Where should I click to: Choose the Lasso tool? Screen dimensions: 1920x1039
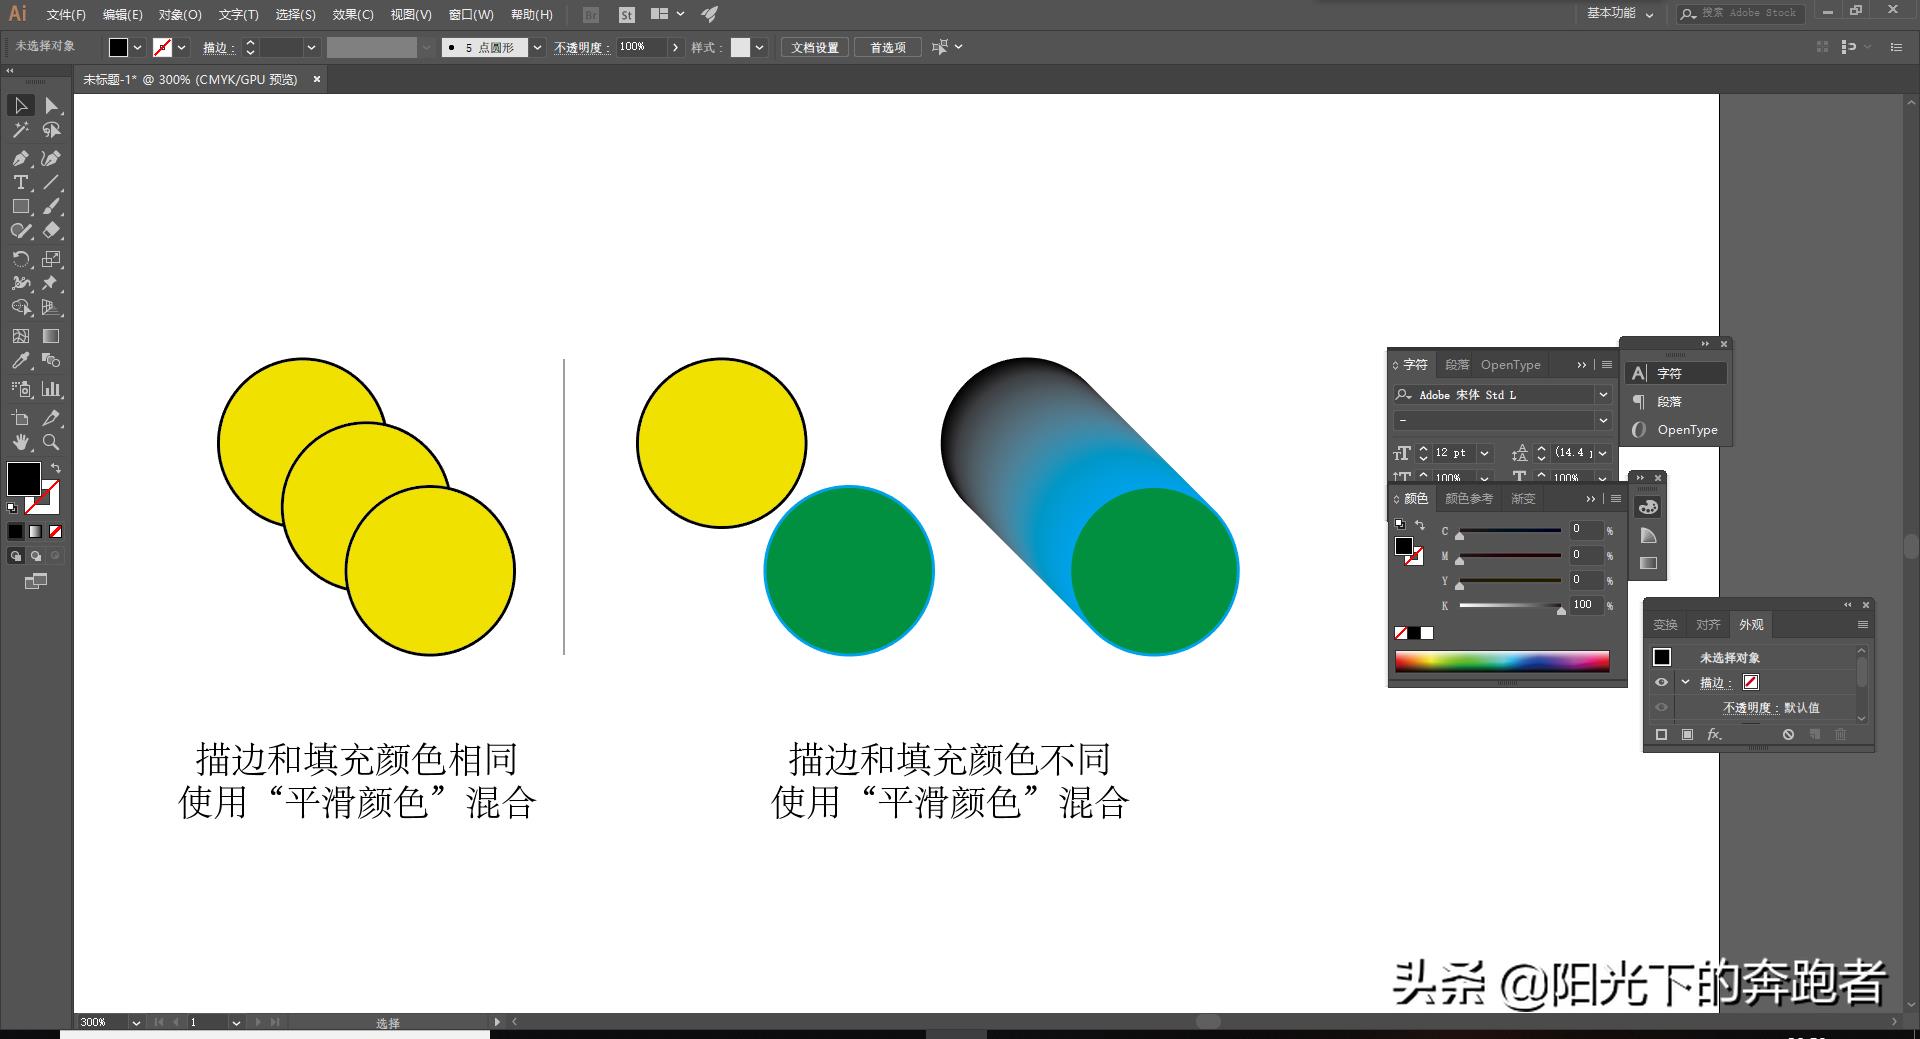(51, 130)
